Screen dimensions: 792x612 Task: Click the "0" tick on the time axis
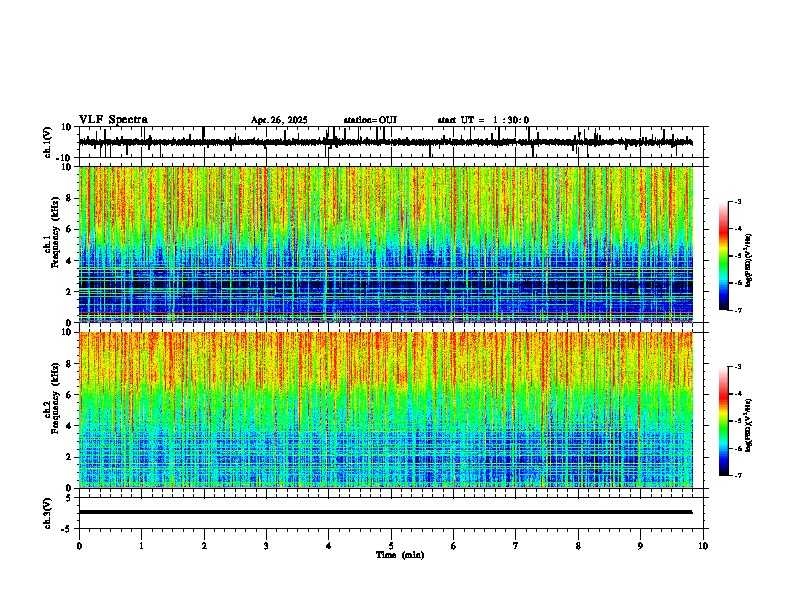coord(79,546)
